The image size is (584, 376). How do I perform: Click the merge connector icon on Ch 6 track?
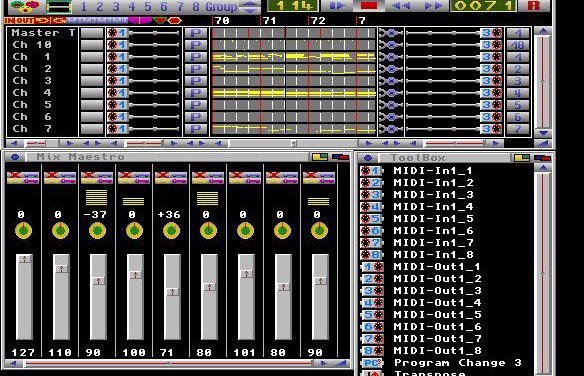(390, 117)
